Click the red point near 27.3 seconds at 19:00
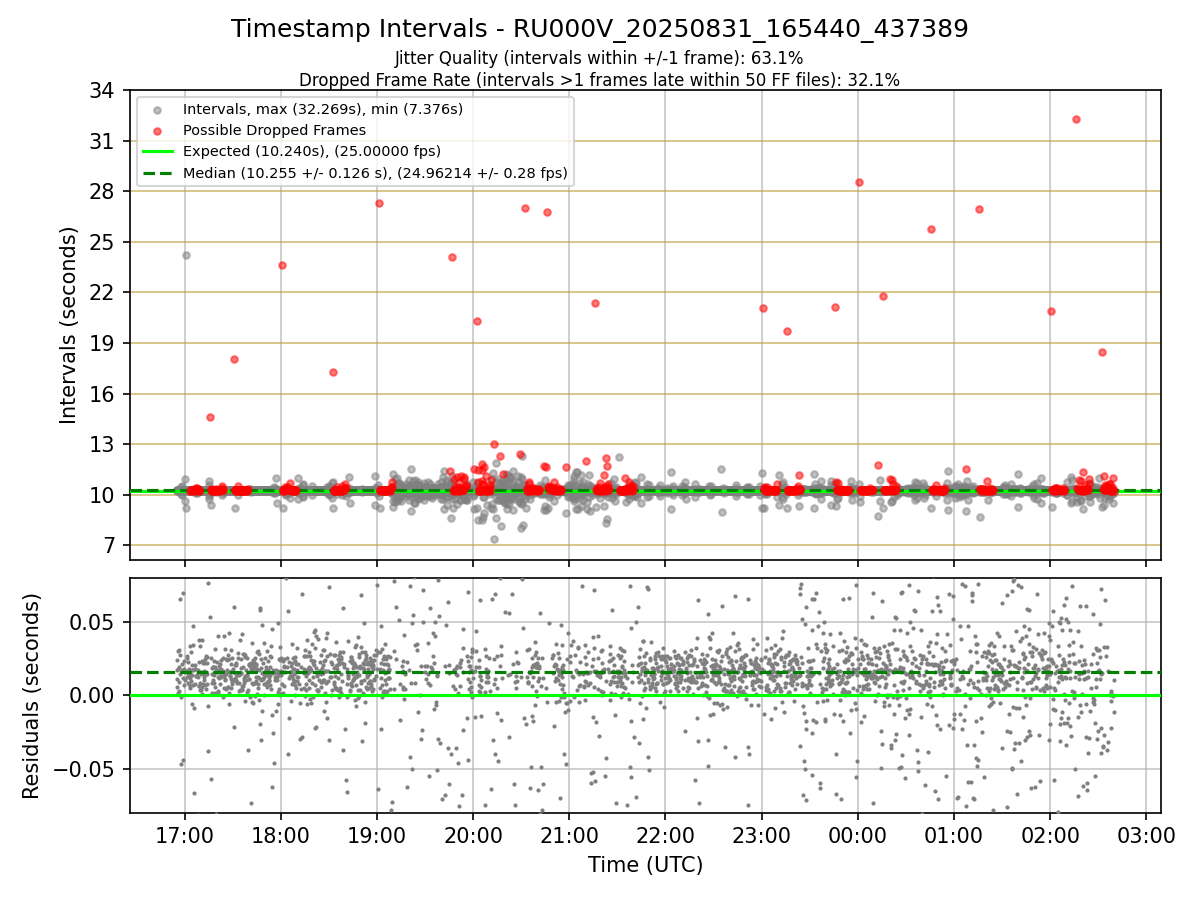Viewport: 1200px width, 900px height. click(x=379, y=203)
